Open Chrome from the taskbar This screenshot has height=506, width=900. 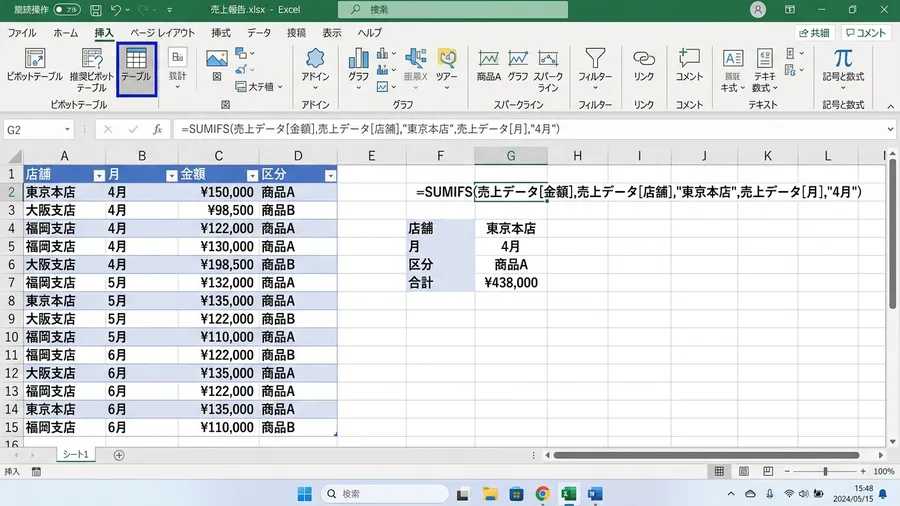(542, 493)
